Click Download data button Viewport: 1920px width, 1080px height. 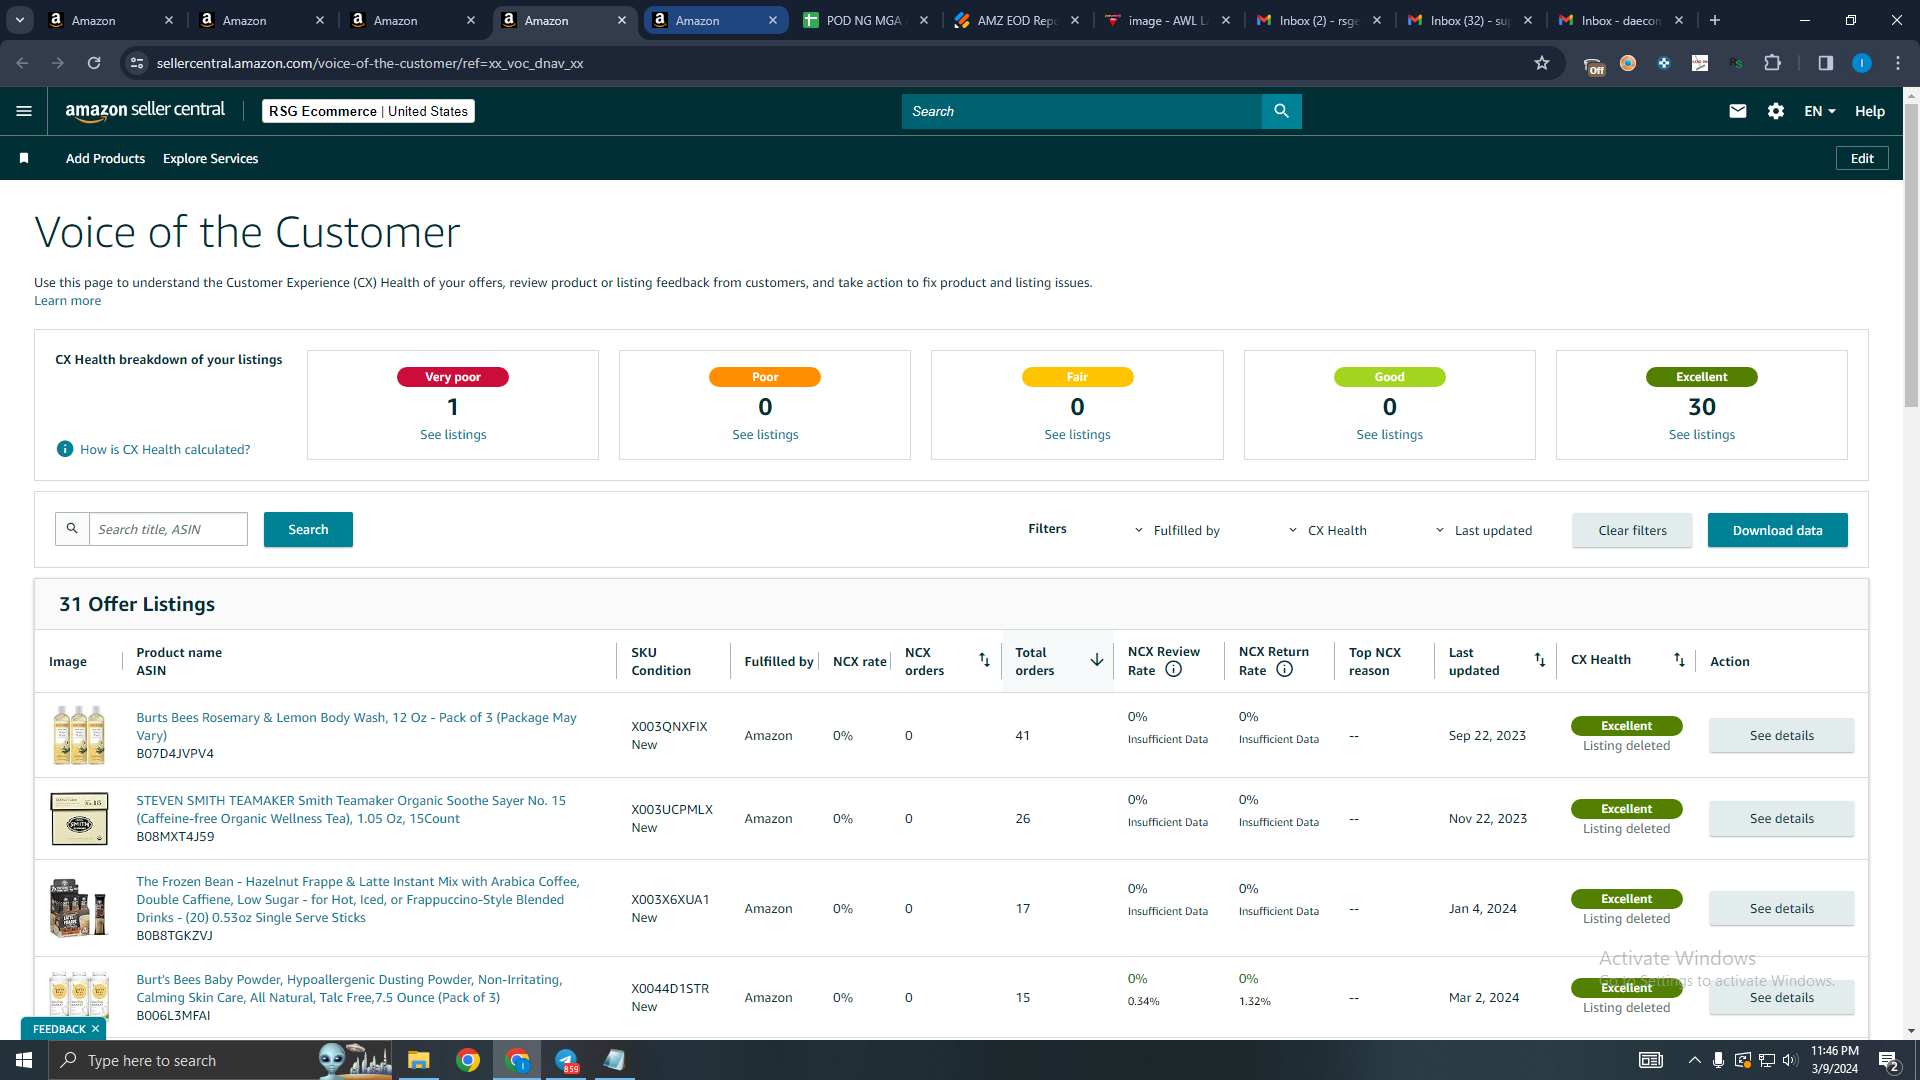pyautogui.click(x=1777, y=530)
